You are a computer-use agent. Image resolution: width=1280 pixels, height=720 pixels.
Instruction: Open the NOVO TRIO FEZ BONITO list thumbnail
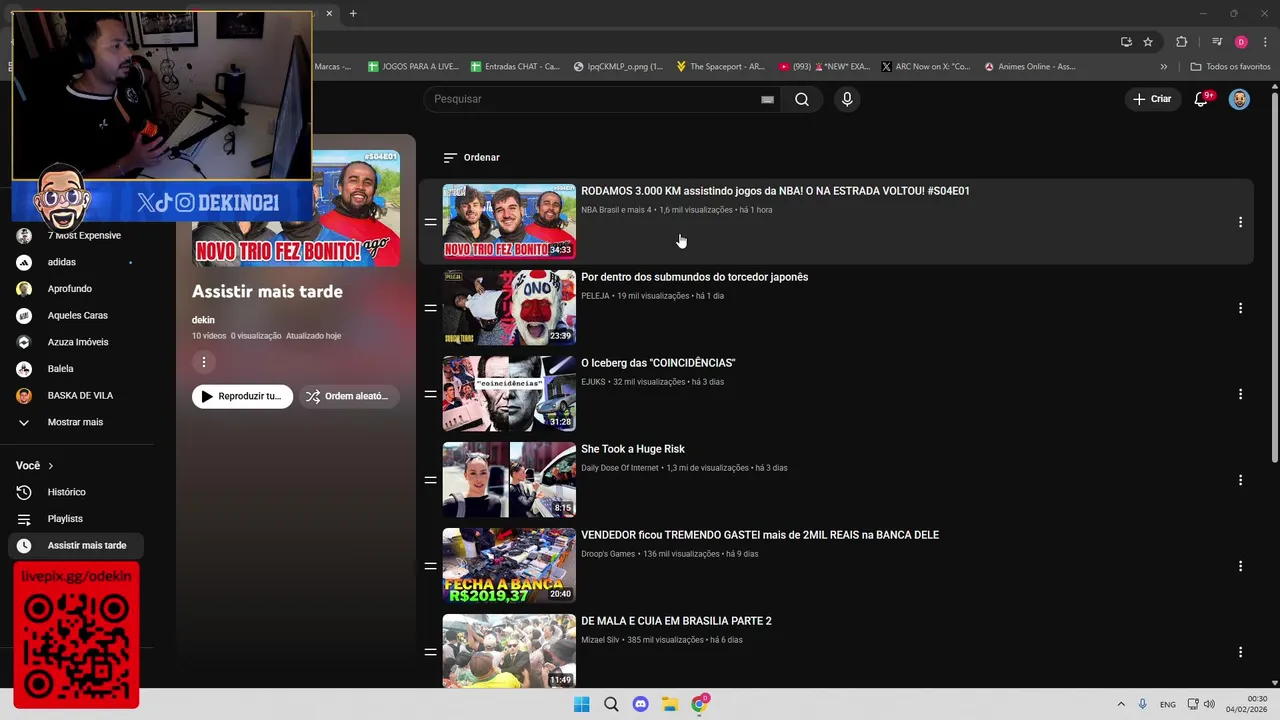click(x=509, y=222)
